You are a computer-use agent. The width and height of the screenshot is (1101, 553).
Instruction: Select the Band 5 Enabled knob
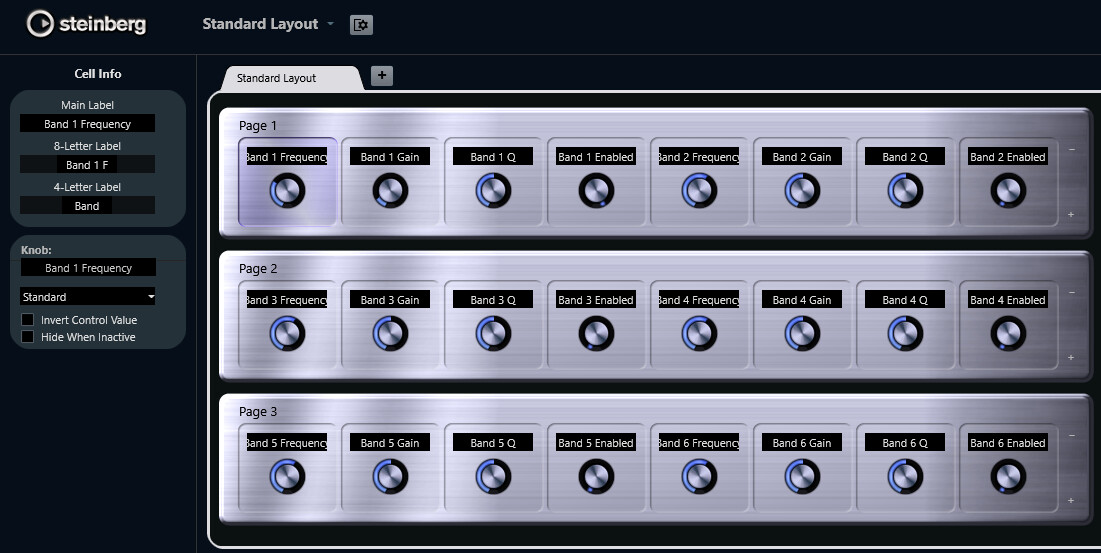coord(596,477)
